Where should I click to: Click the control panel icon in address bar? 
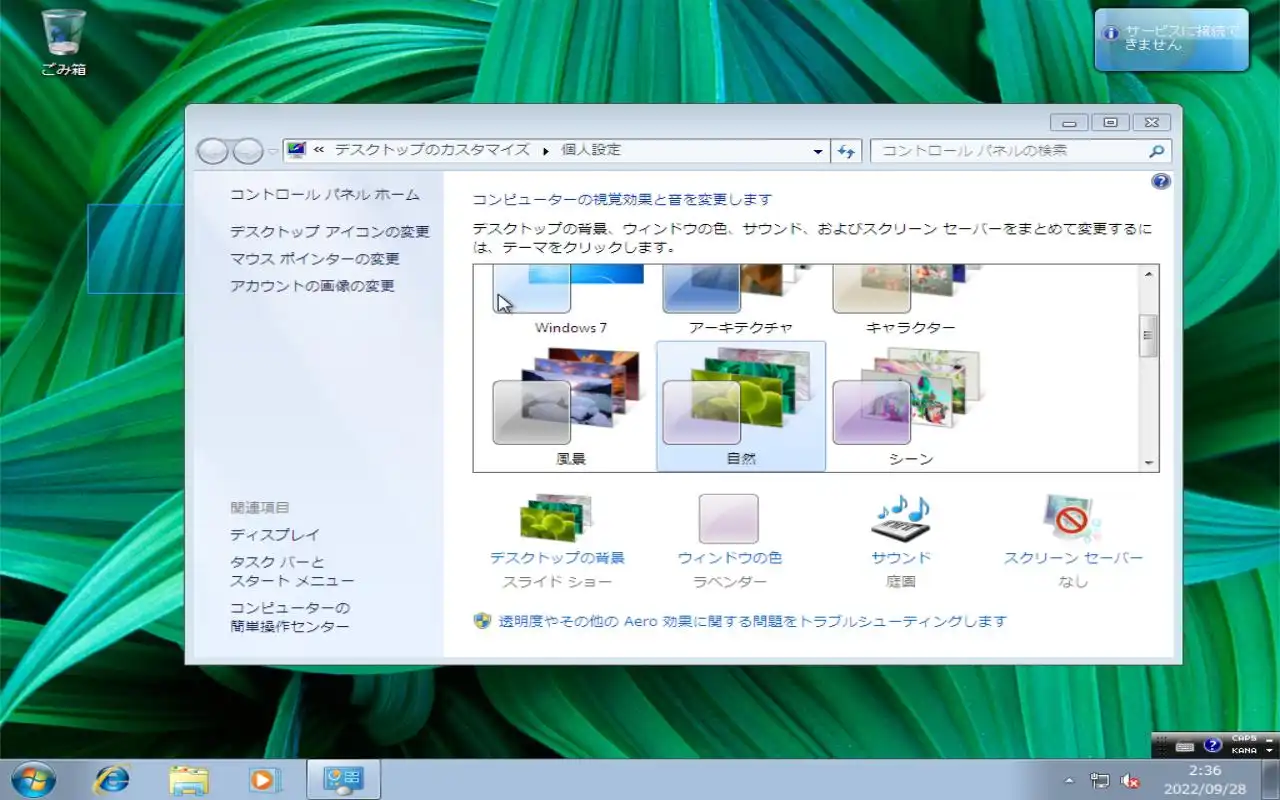point(296,150)
